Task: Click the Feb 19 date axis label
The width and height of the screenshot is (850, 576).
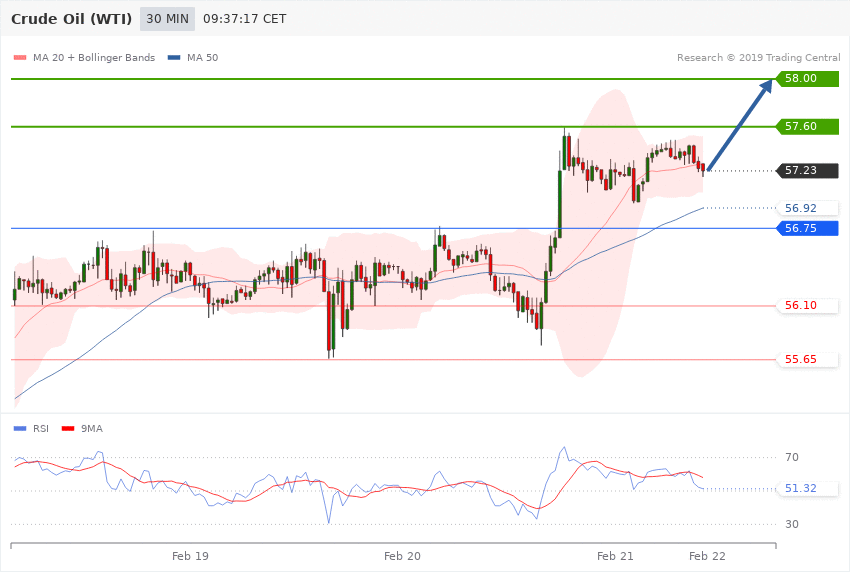Action: tap(190, 556)
